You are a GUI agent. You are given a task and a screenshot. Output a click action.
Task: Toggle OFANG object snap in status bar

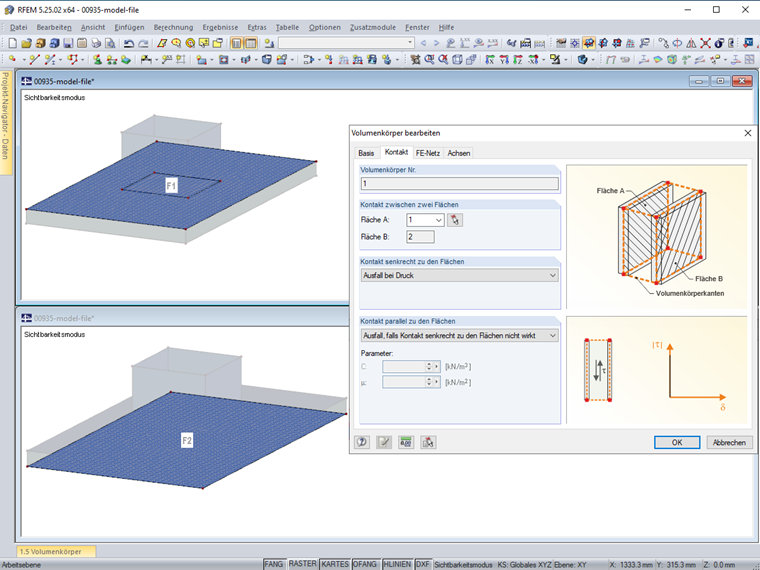365,564
